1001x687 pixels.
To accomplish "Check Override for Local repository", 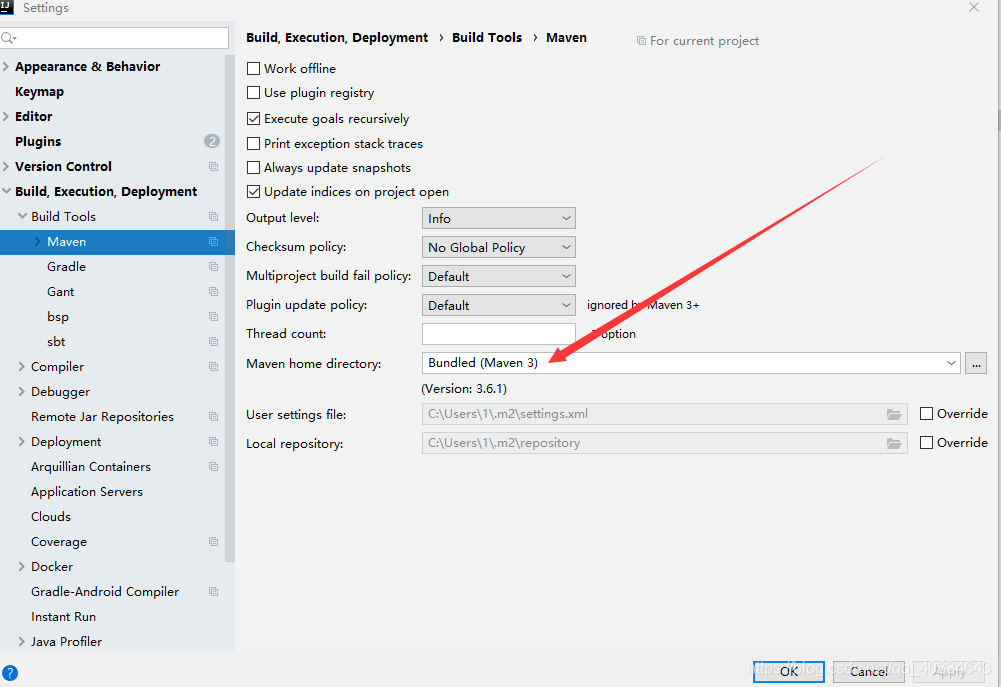I will pyautogui.click(x=926, y=442).
